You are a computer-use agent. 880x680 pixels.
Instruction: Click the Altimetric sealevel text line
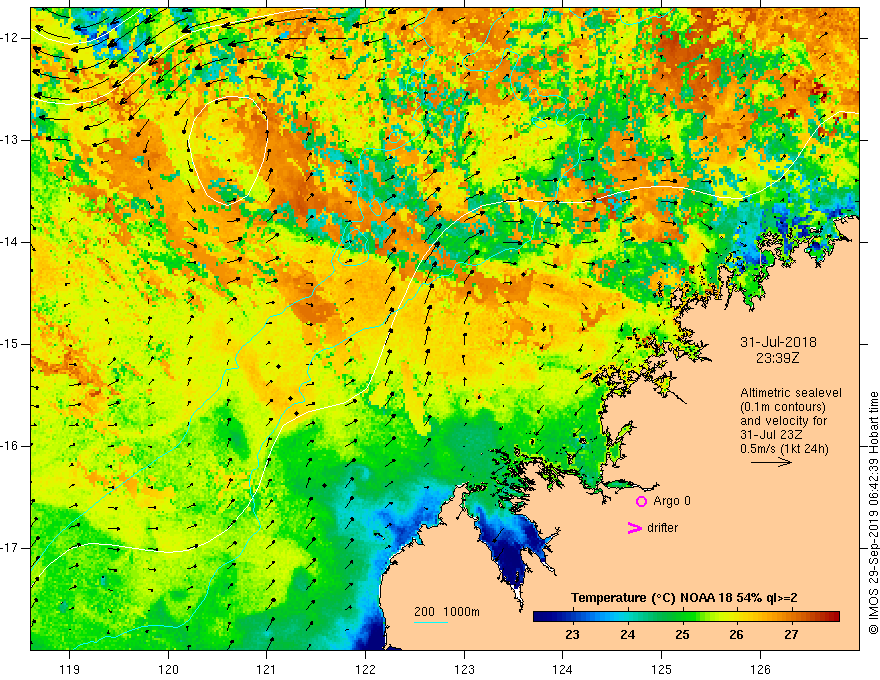[x=791, y=393]
